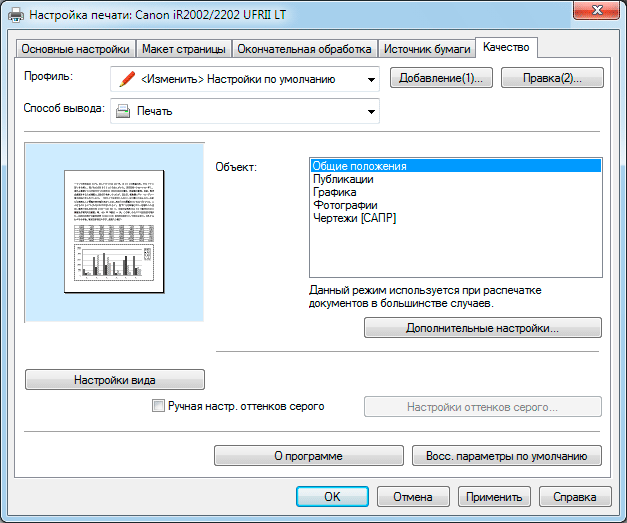Select Чертежи [САПР] in Объект list
The image size is (627, 523).
tap(456, 218)
